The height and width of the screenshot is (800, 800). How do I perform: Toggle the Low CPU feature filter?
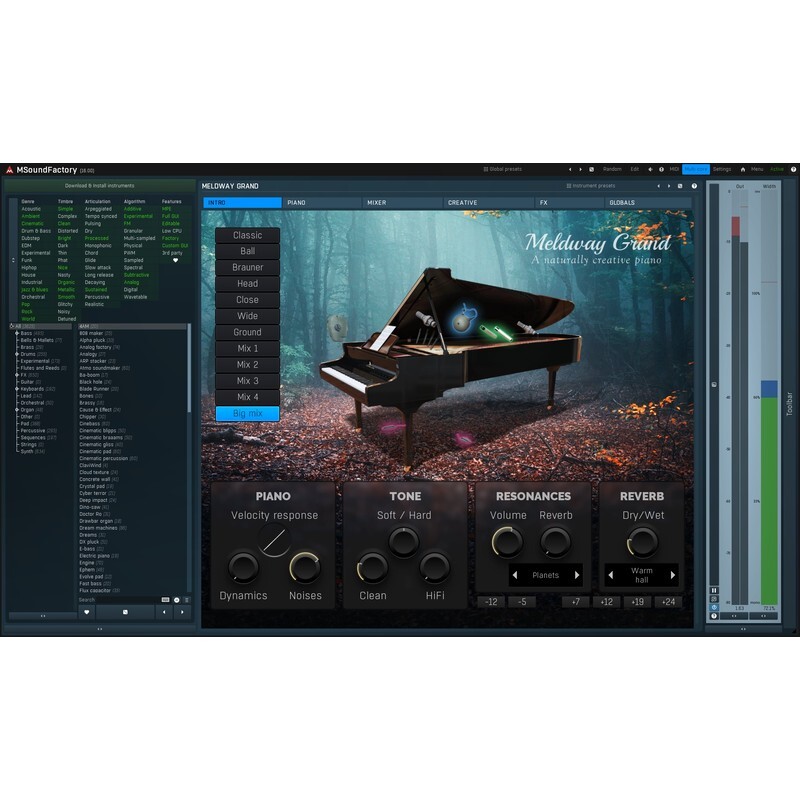[171, 231]
